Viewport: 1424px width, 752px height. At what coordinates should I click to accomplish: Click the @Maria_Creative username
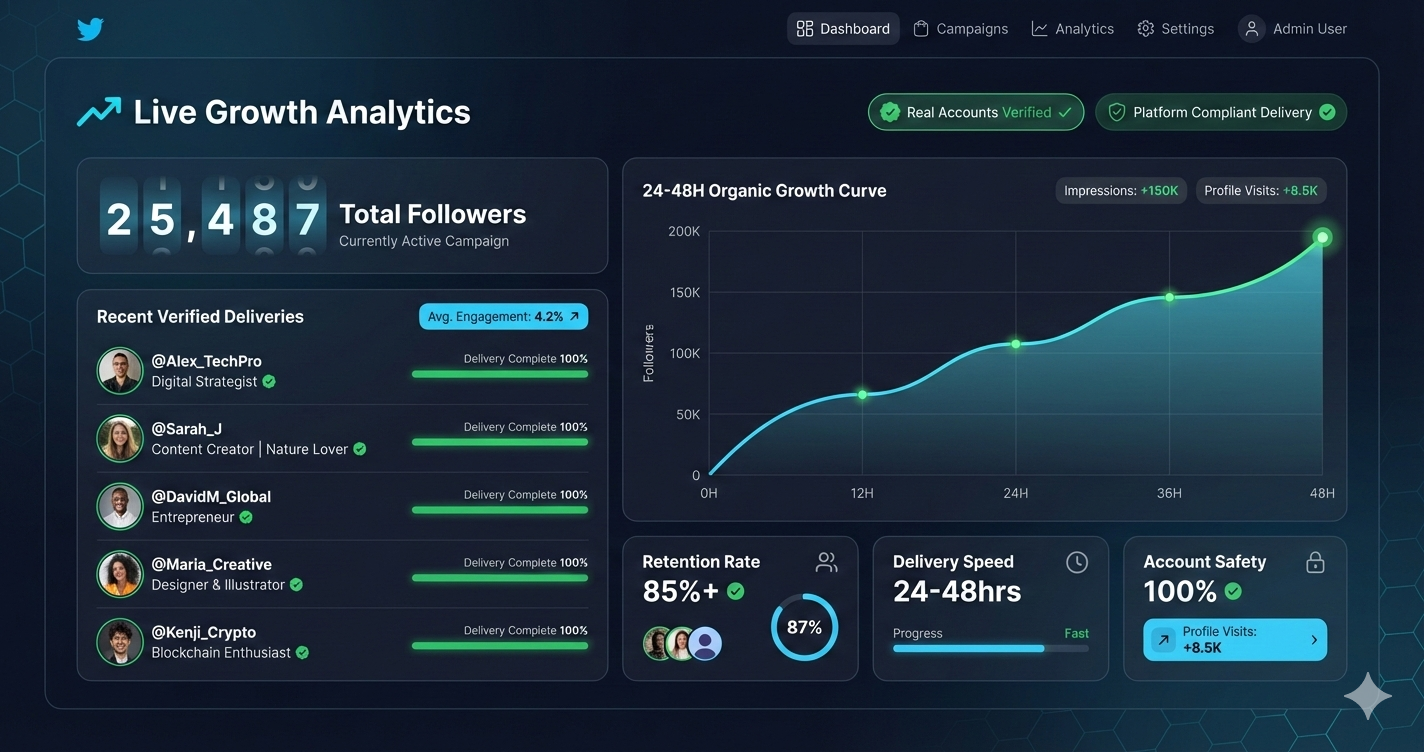pos(211,564)
